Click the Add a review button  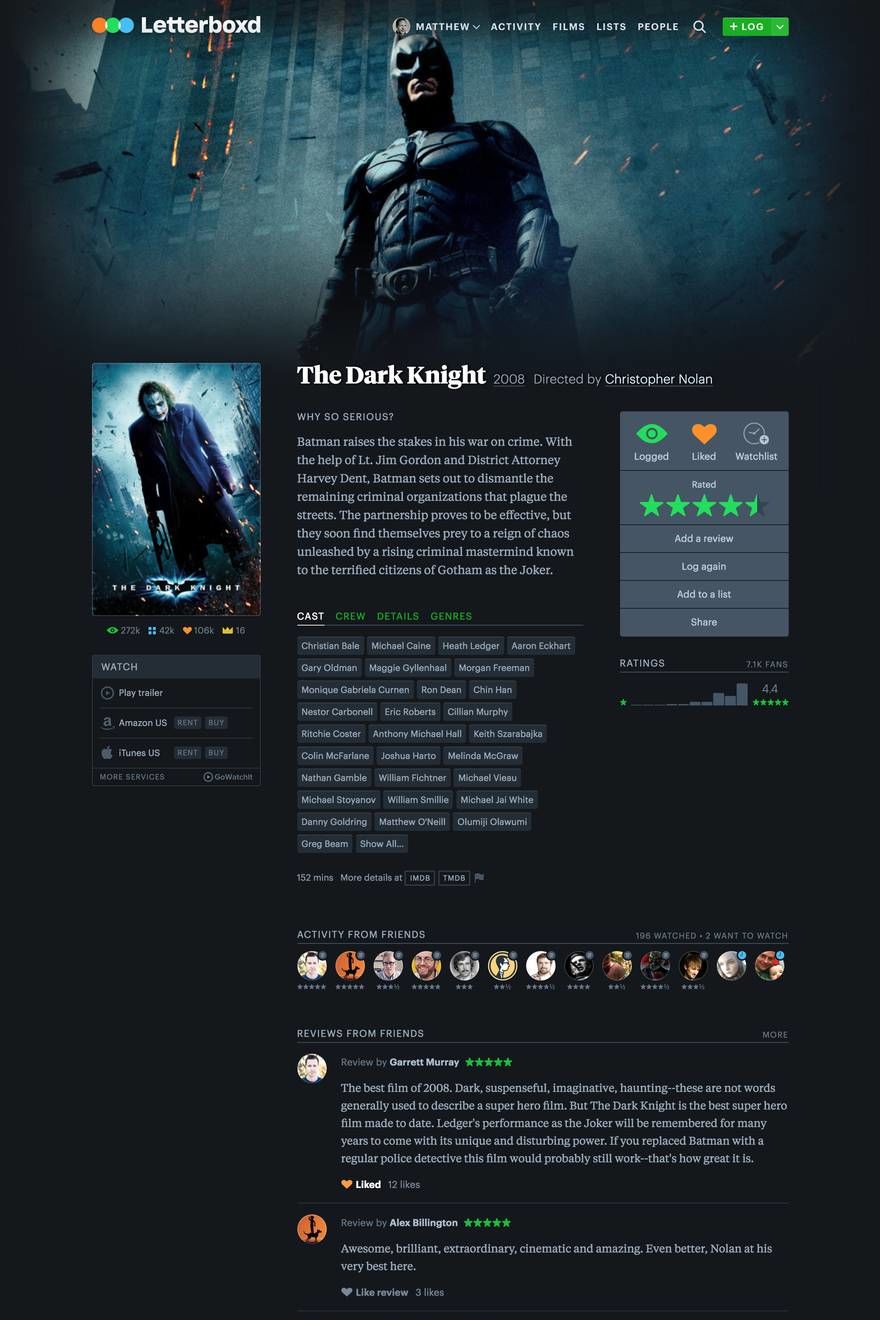point(704,538)
